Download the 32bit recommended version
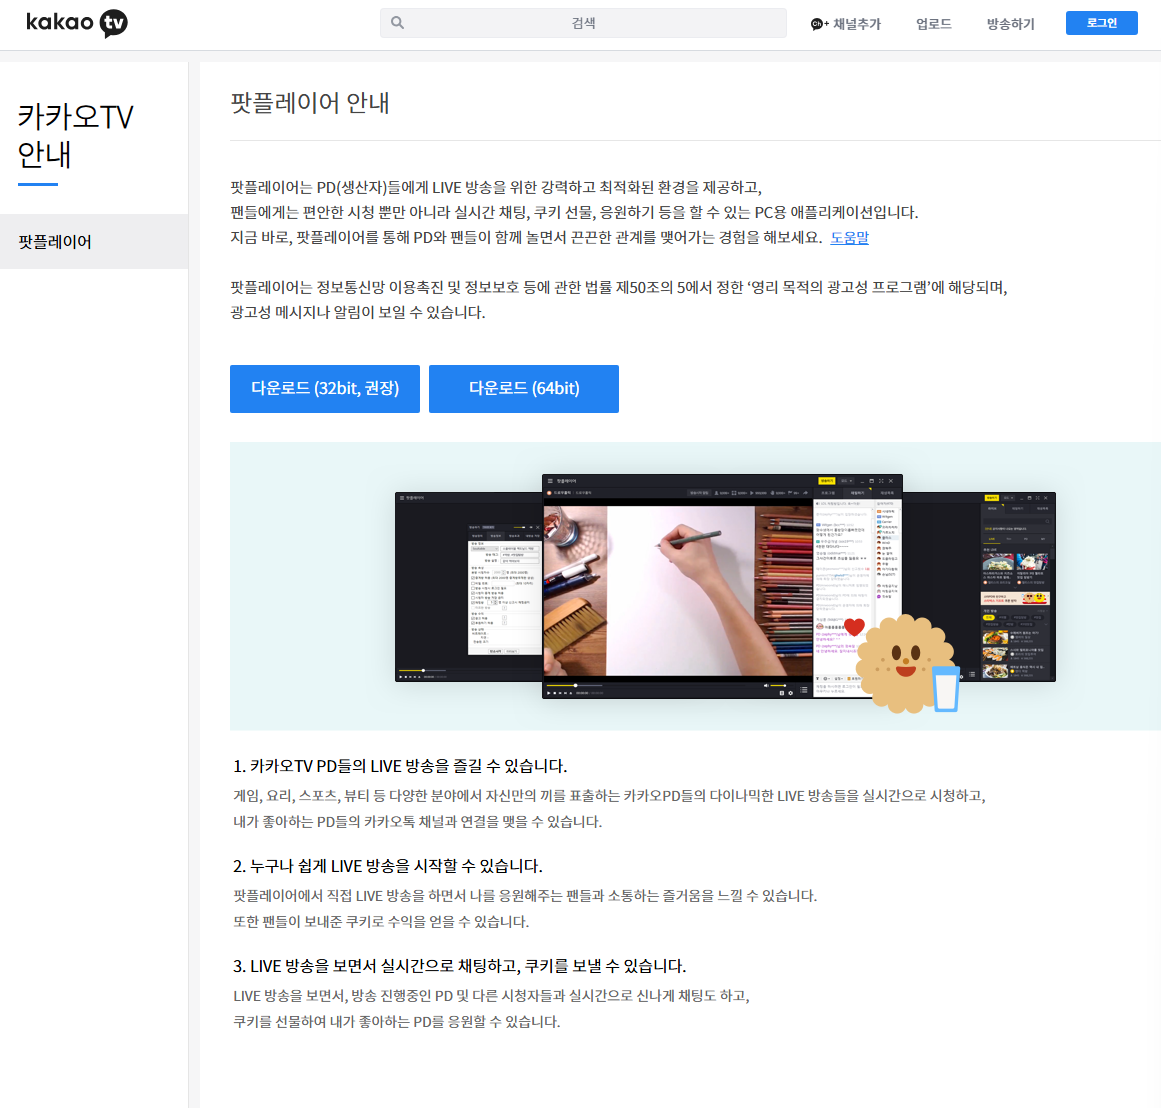The image size is (1161, 1108). pos(324,389)
